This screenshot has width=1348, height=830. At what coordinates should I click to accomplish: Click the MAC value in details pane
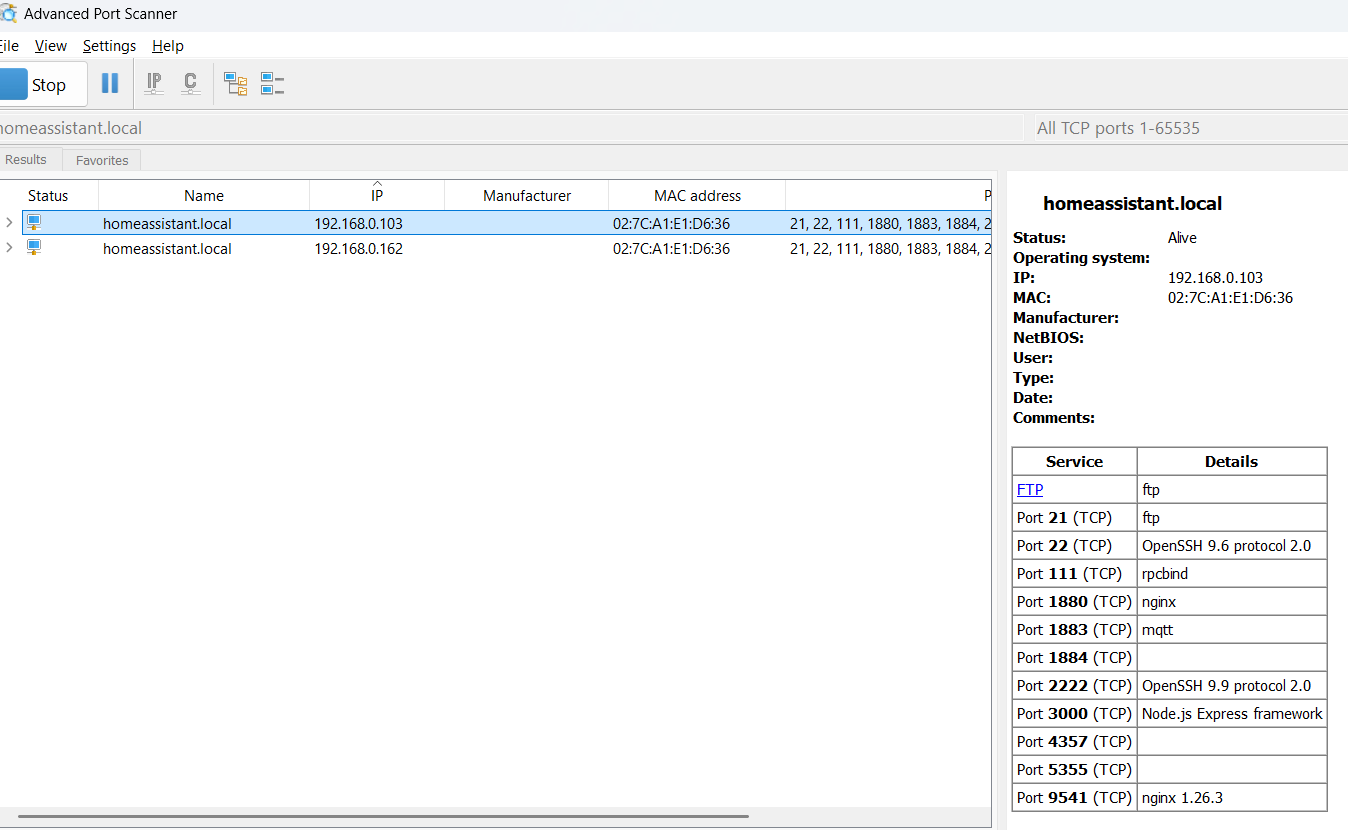pyautogui.click(x=1230, y=298)
